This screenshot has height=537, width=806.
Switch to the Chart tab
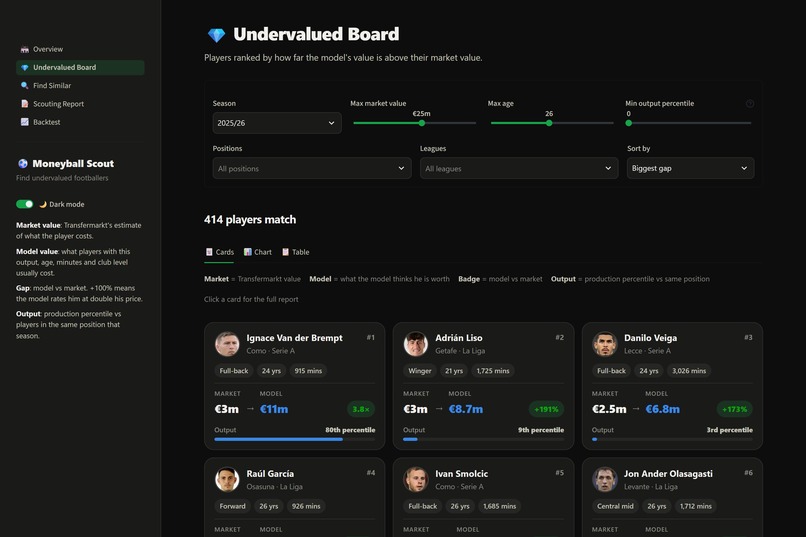(258, 252)
